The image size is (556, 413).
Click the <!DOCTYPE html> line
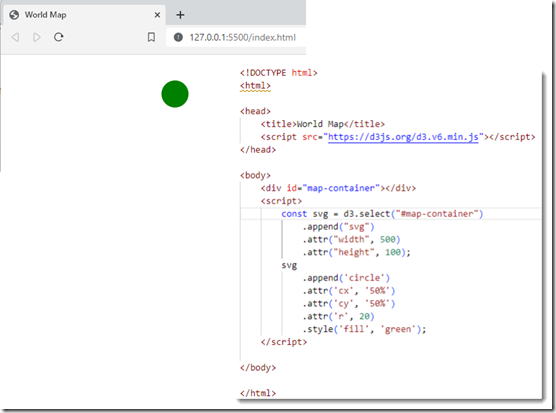click(278, 73)
